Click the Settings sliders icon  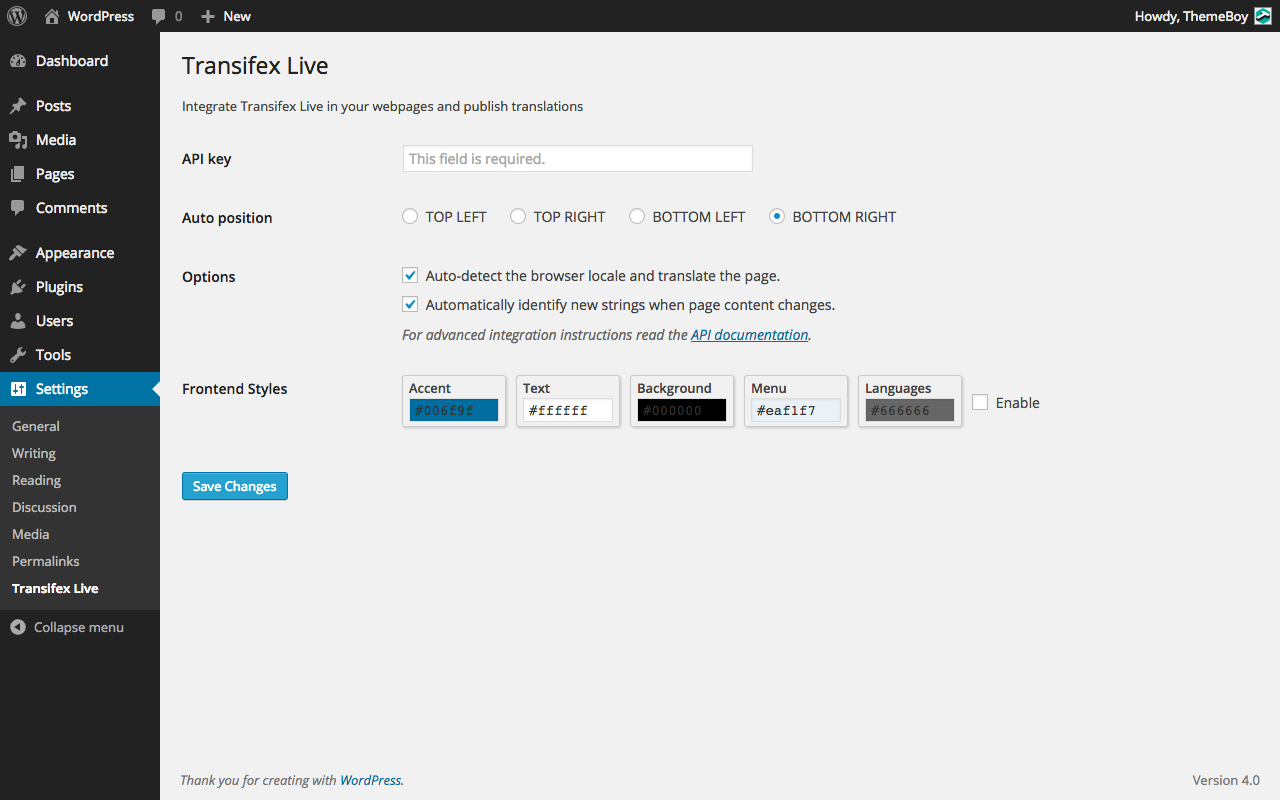click(x=18, y=389)
